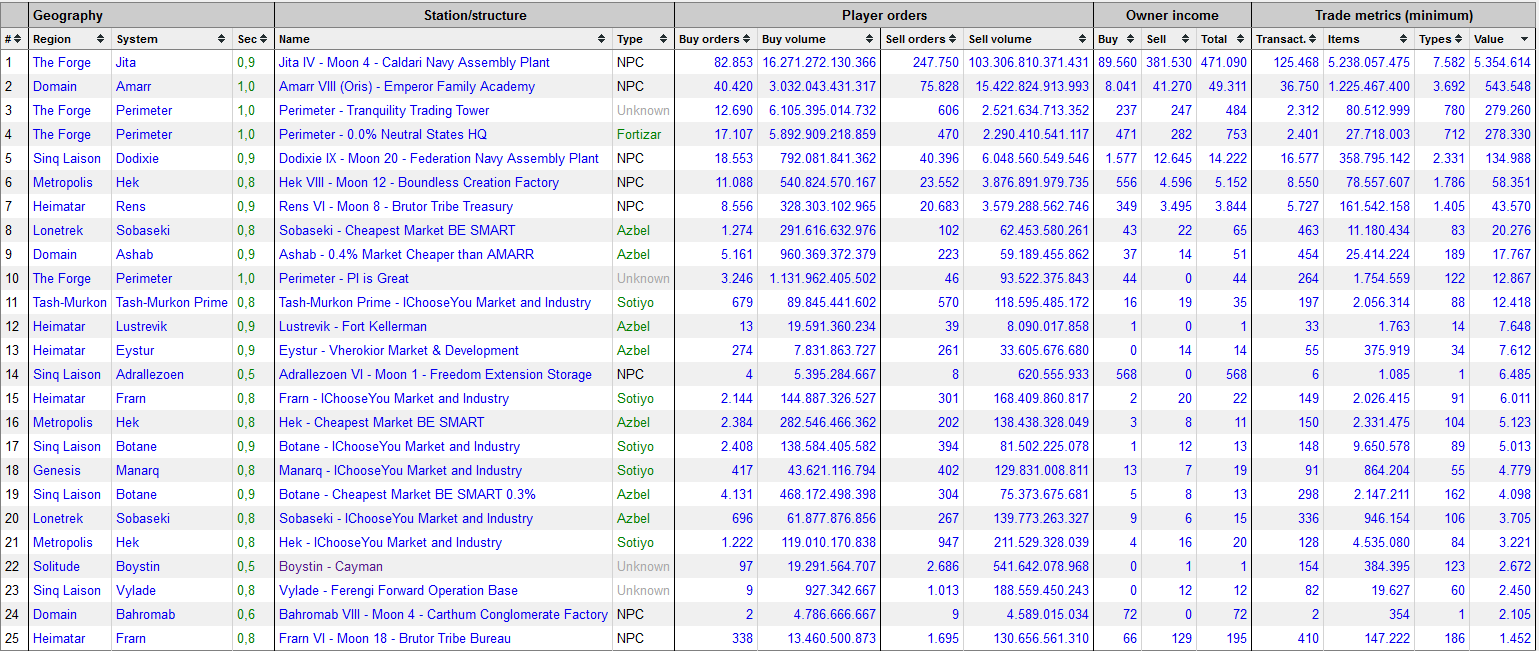Open Bahromab system link

coord(146,614)
